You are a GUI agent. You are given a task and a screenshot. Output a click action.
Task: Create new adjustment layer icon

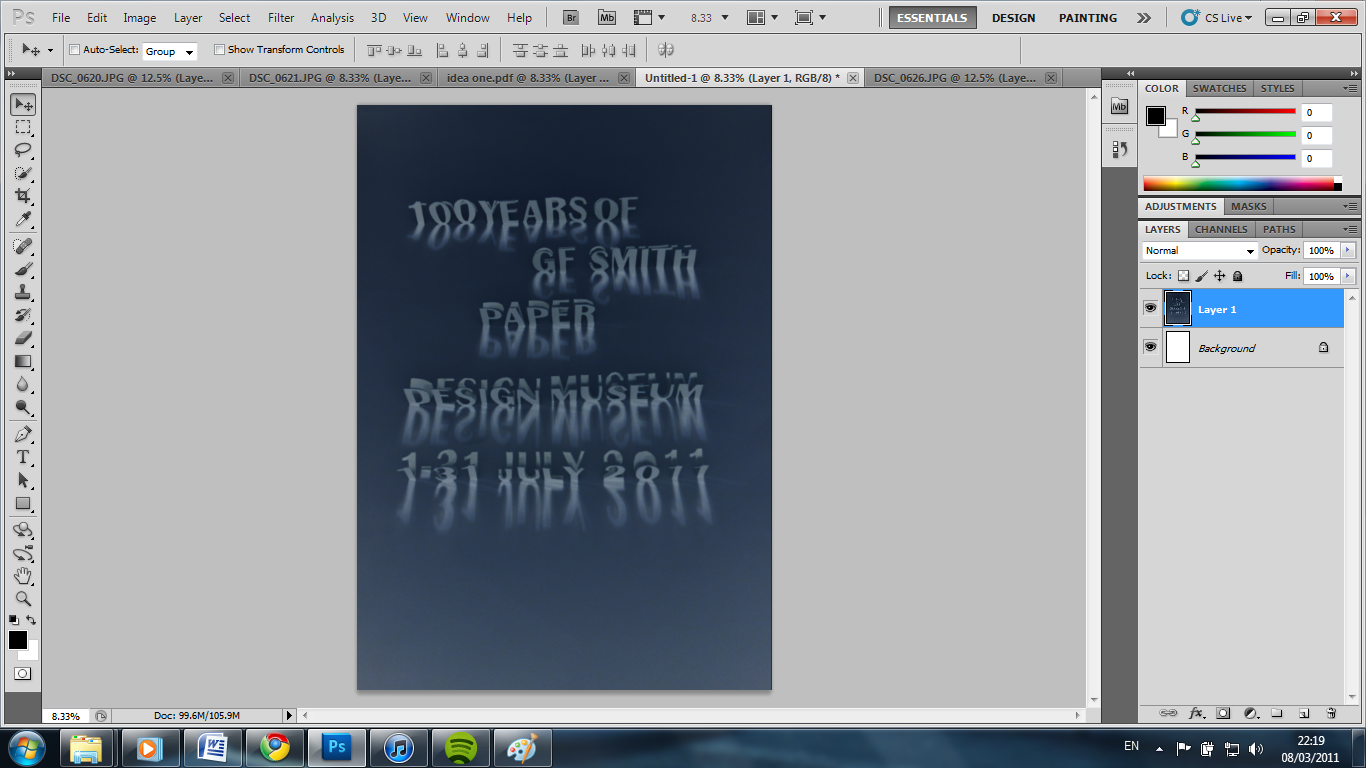click(x=1250, y=713)
